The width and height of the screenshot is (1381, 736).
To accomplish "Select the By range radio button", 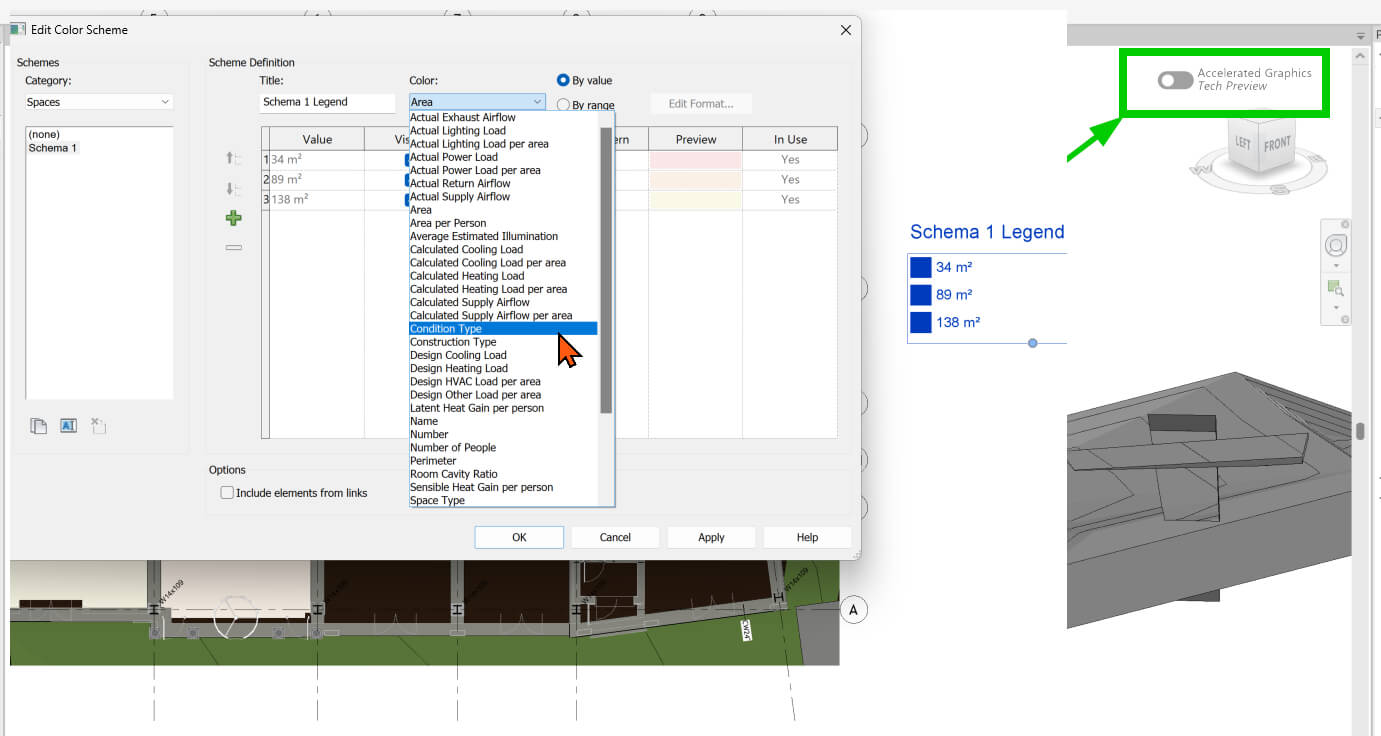I will coord(563,105).
